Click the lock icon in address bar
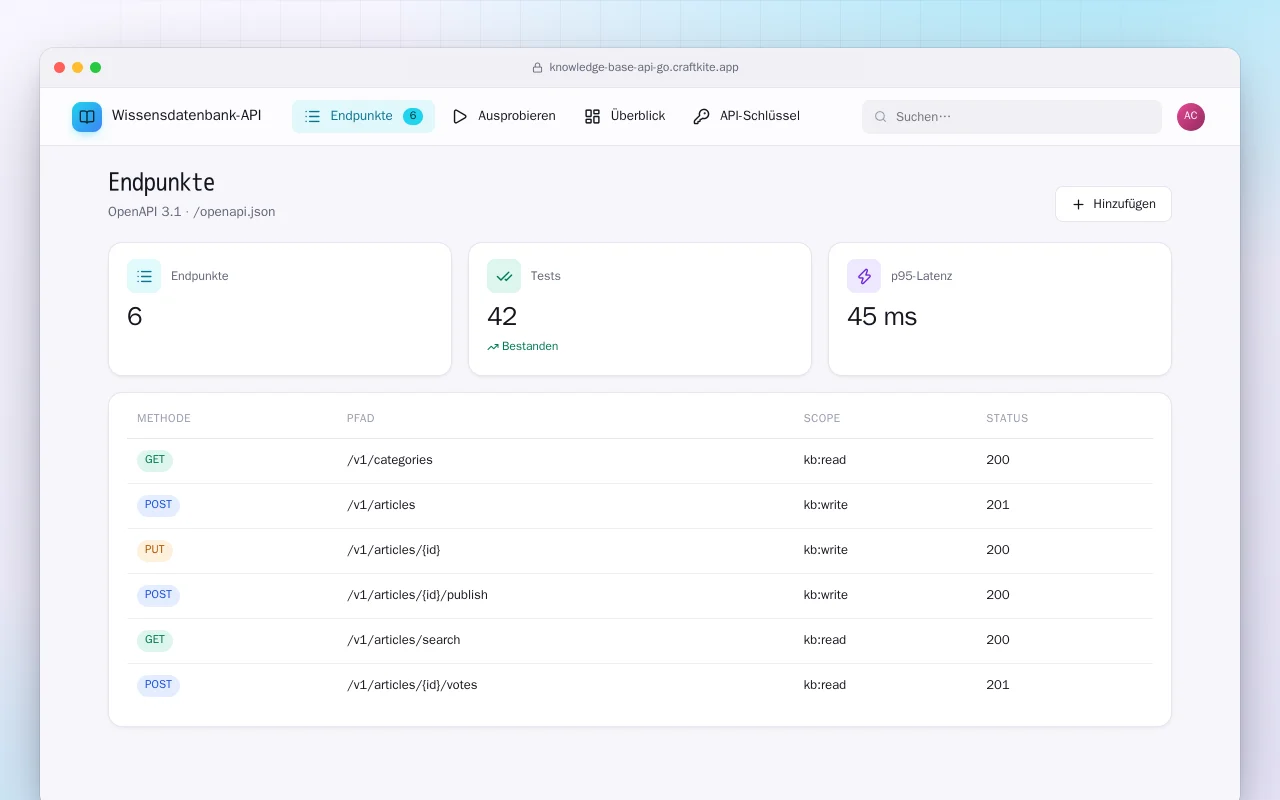1280x800 pixels. (x=538, y=68)
